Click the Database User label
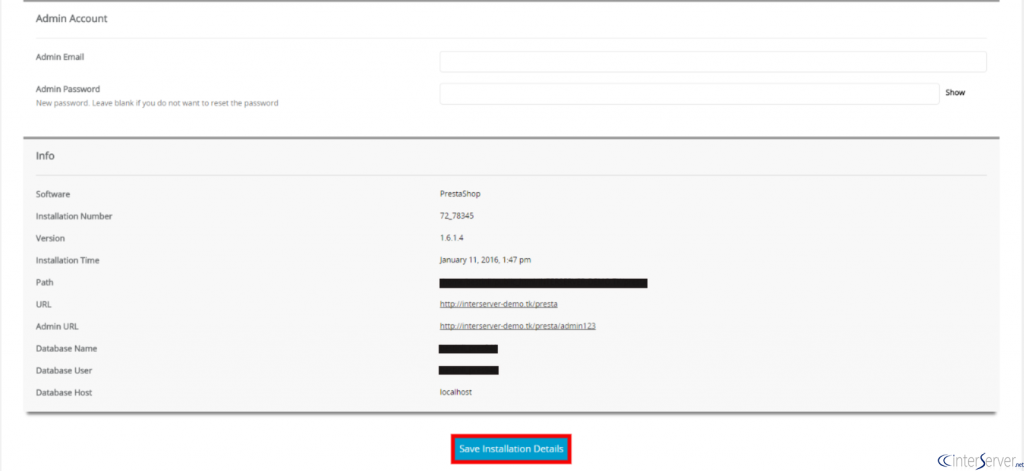The width and height of the screenshot is (1024, 471). (64, 370)
